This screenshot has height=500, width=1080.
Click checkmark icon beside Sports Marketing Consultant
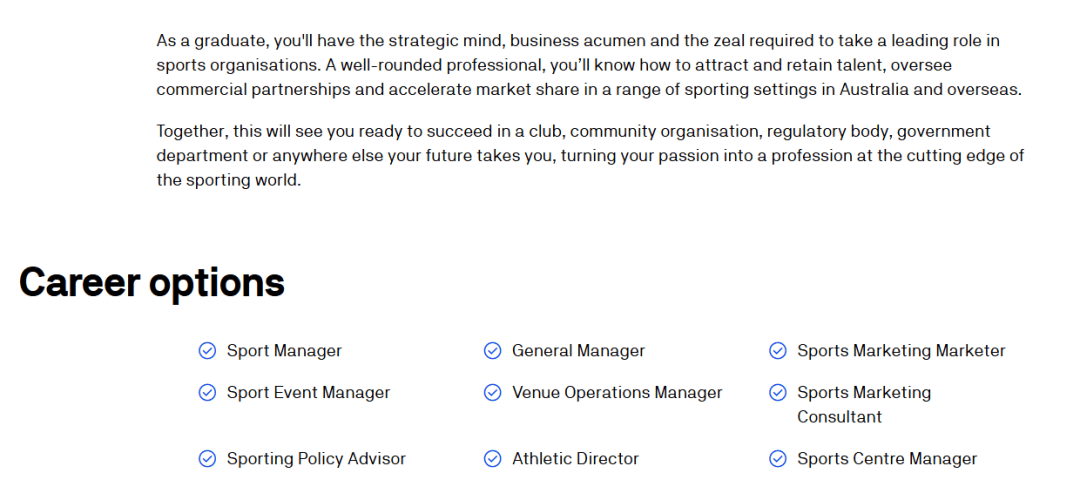777,393
